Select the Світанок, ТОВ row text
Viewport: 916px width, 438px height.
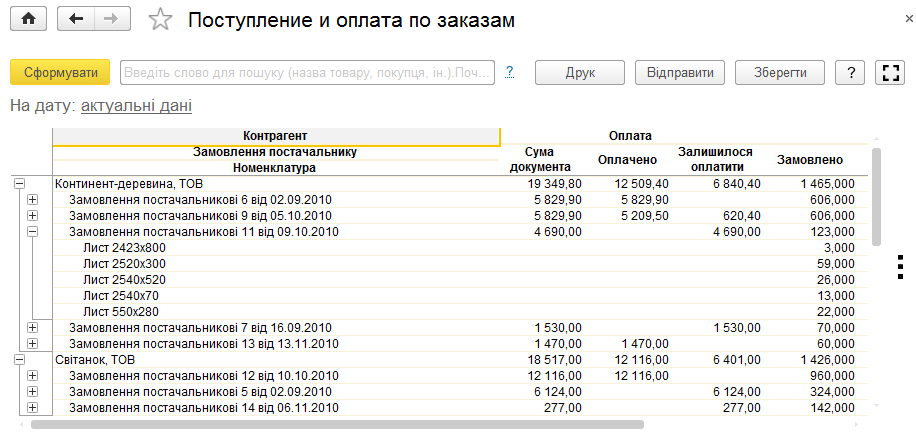(x=95, y=359)
